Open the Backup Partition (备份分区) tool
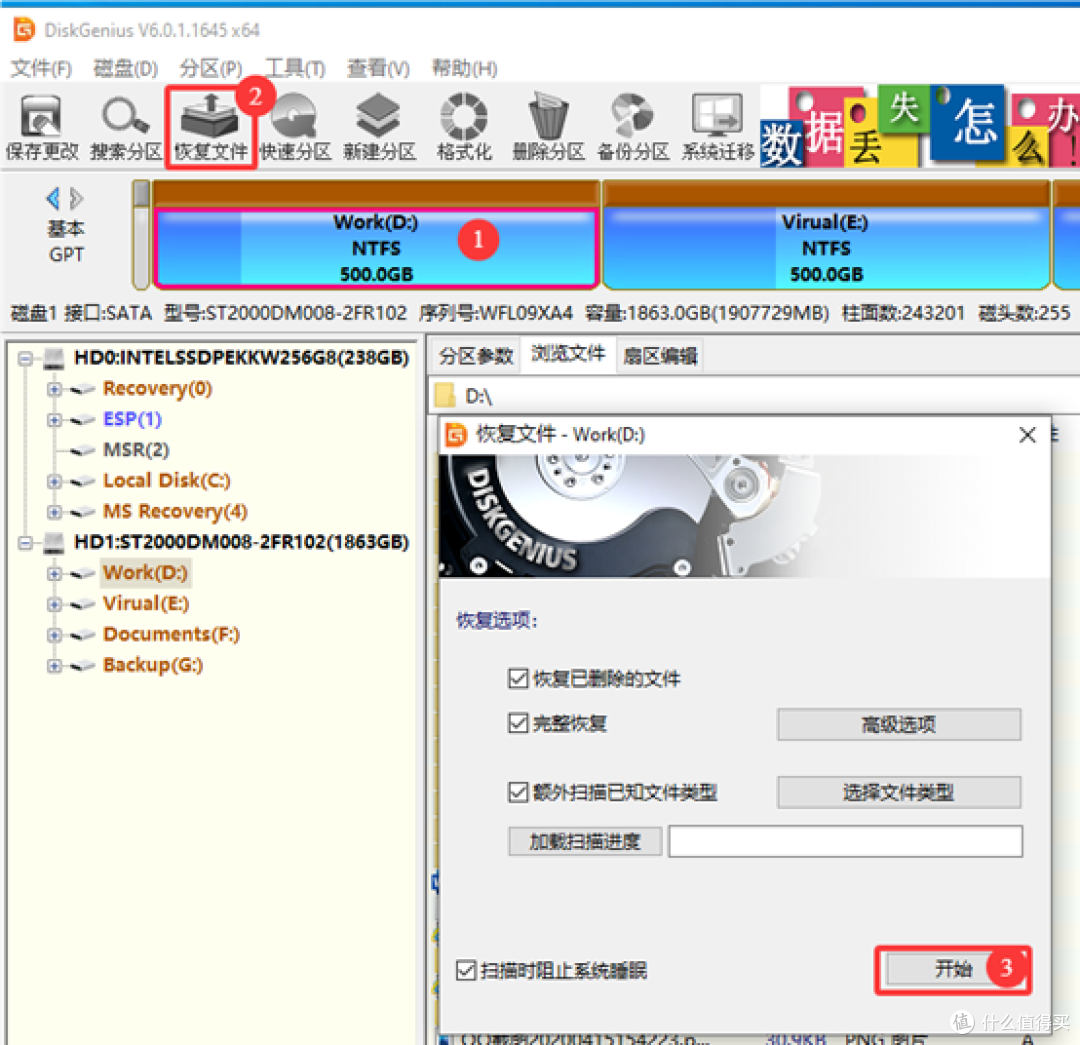The width and height of the screenshot is (1080, 1045). click(x=633, y=127)
